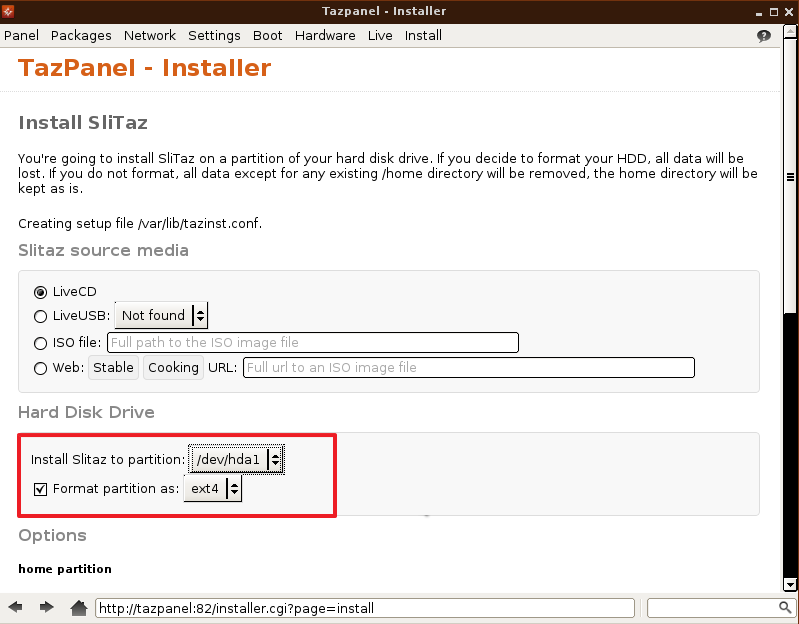Go back with the left arrow icon
799x624 pixels.
click(16, 607)
